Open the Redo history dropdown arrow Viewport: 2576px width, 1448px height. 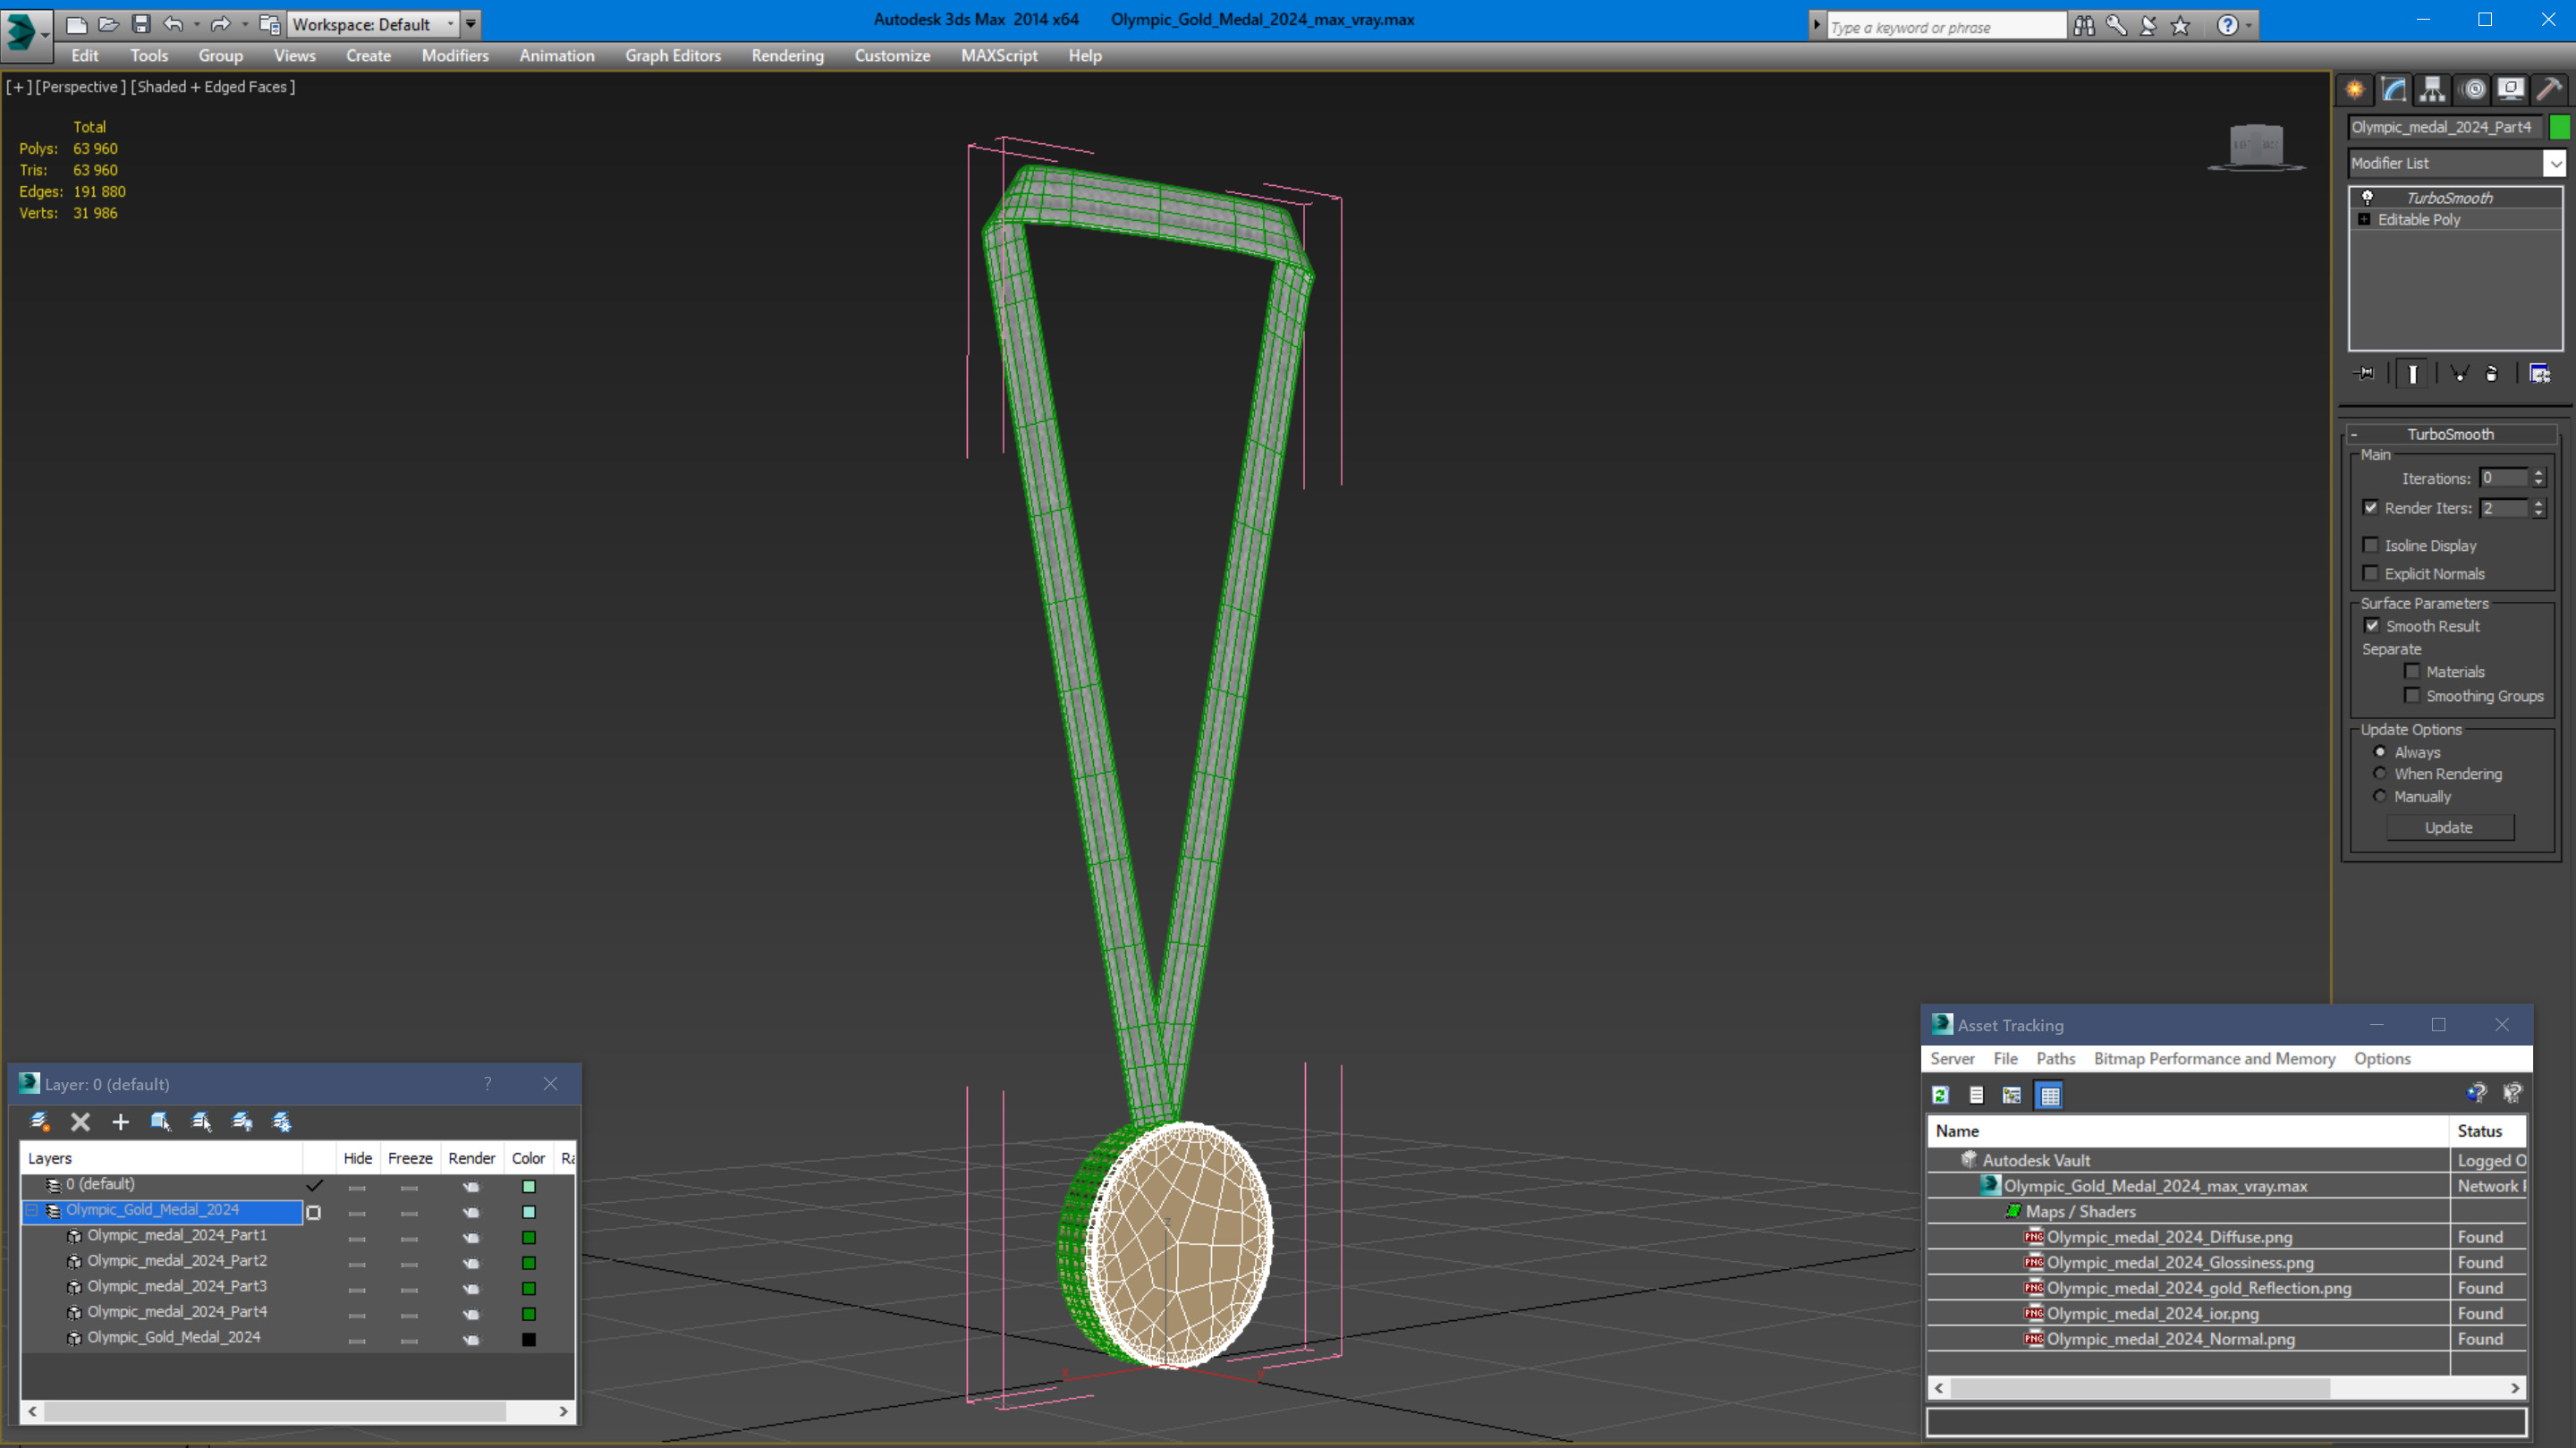[245, 24]
